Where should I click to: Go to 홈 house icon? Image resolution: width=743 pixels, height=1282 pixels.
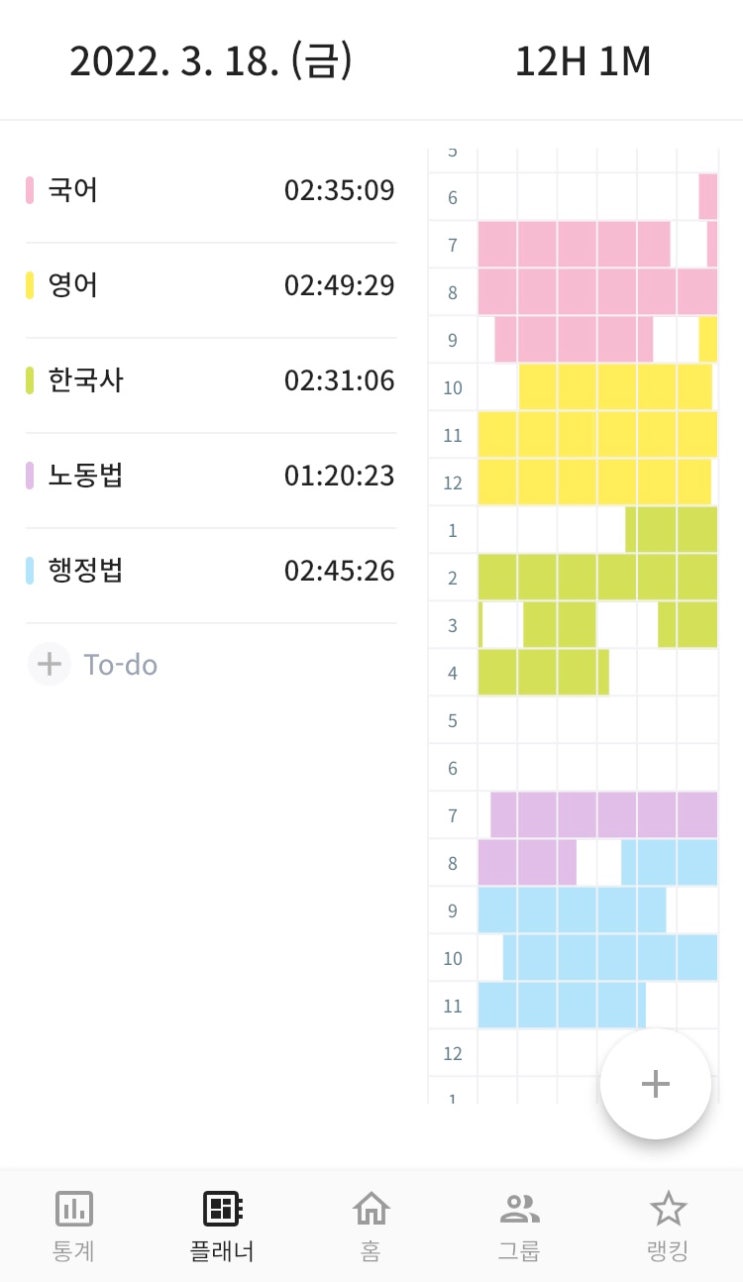371,1210
